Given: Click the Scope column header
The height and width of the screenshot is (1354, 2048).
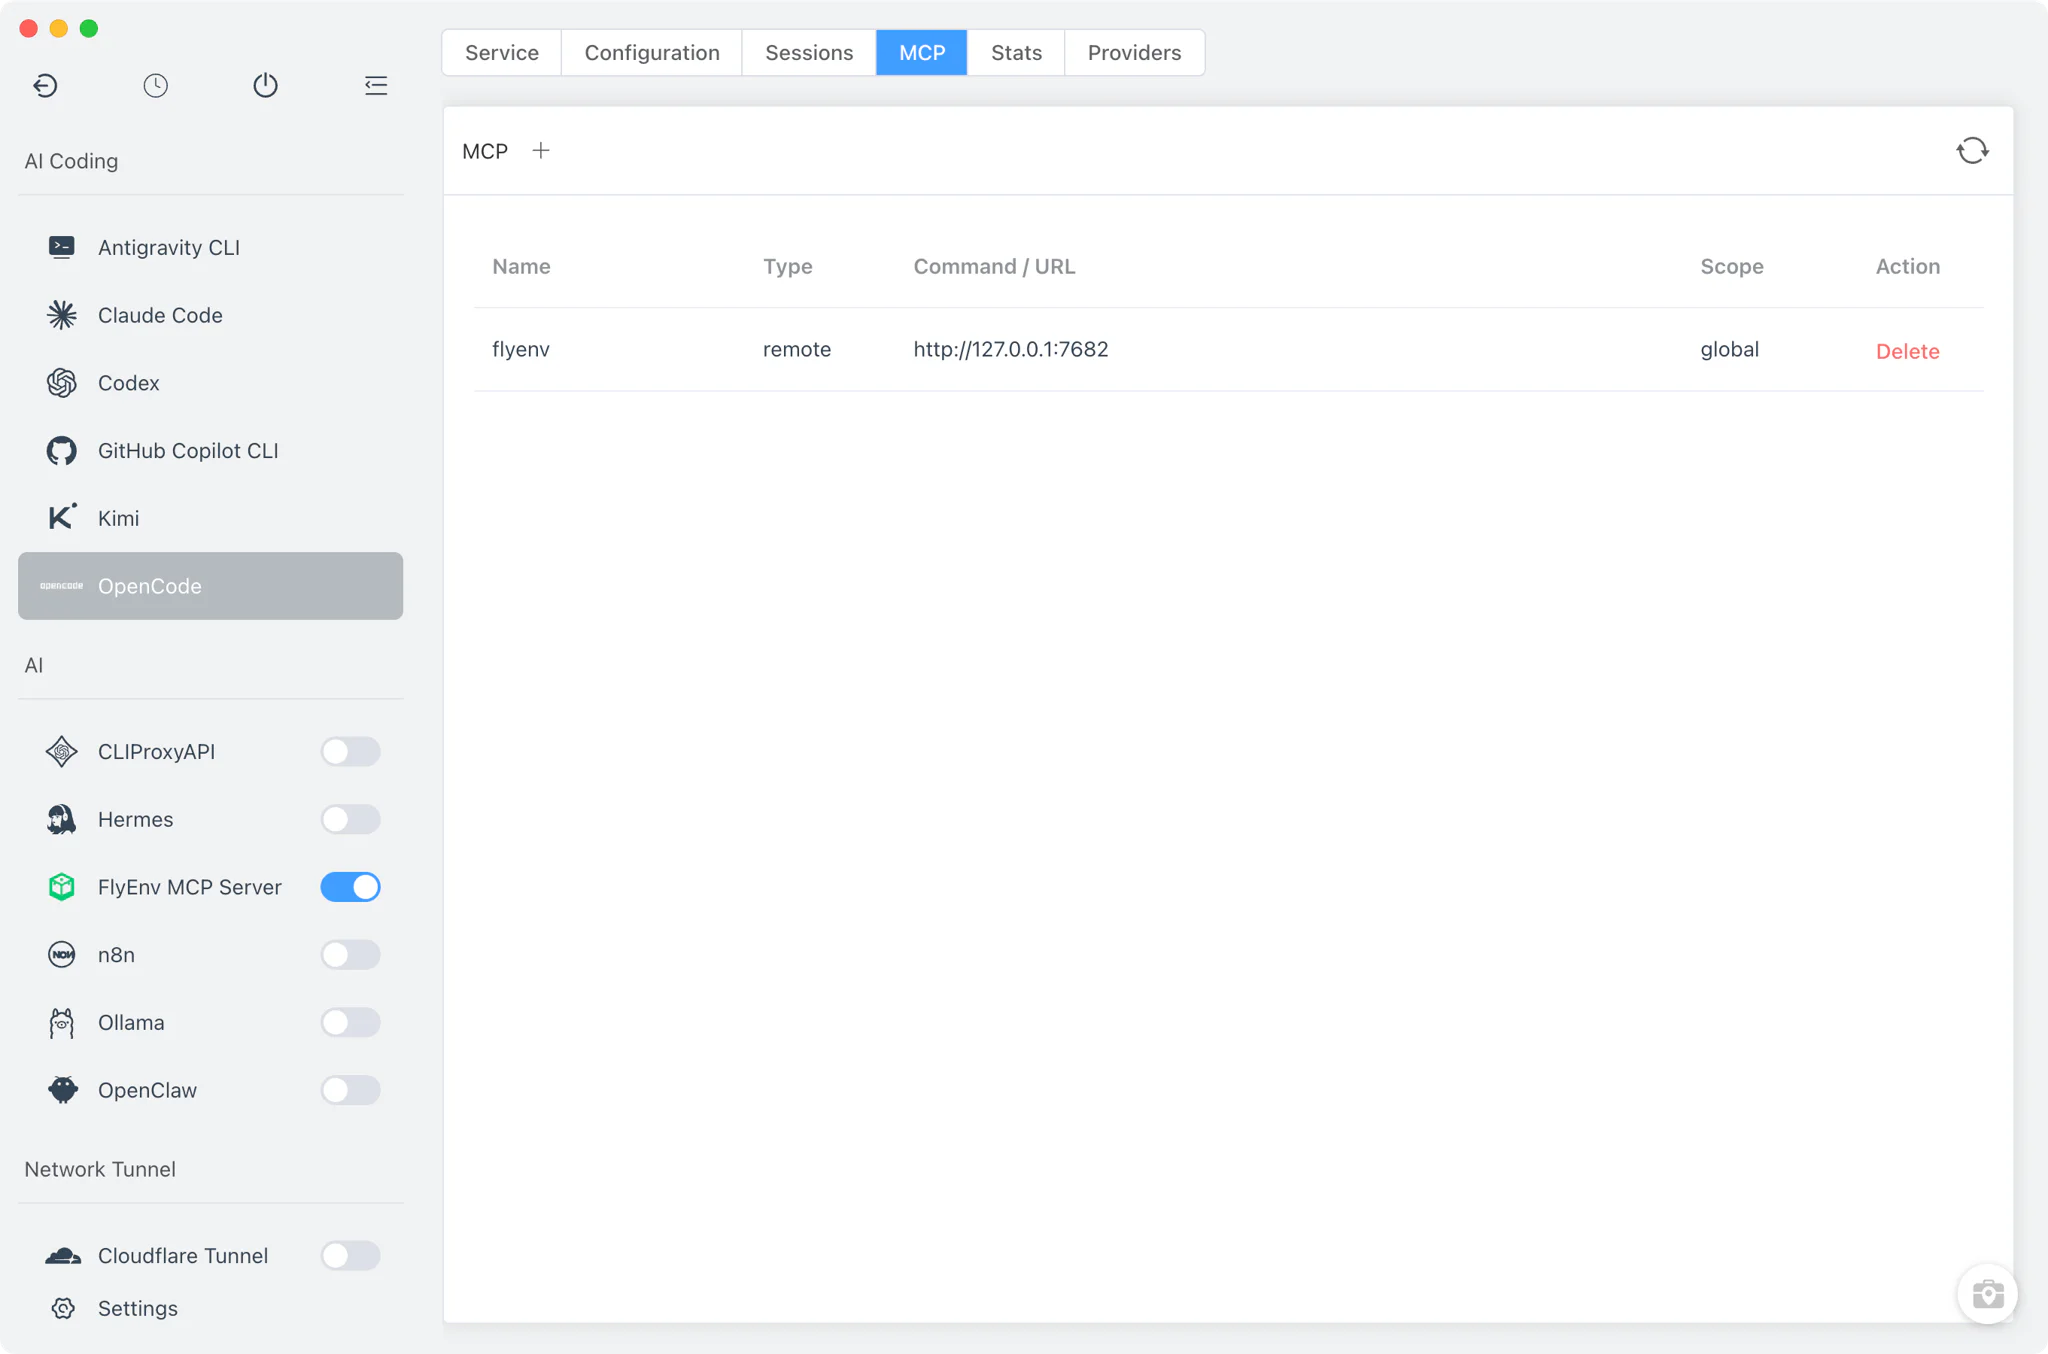Looking at the screenshot, I should [1732, 267].
